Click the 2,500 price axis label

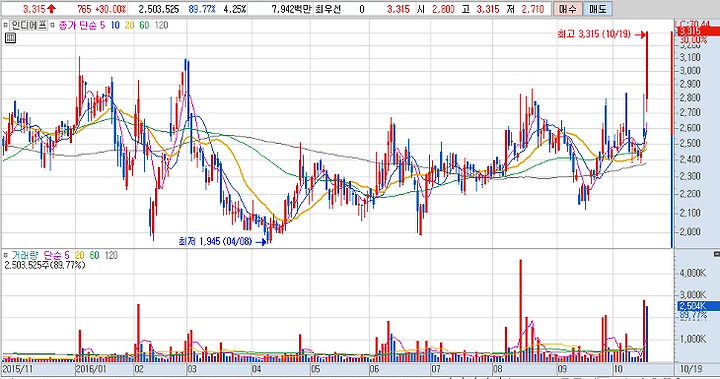[690, 143]
